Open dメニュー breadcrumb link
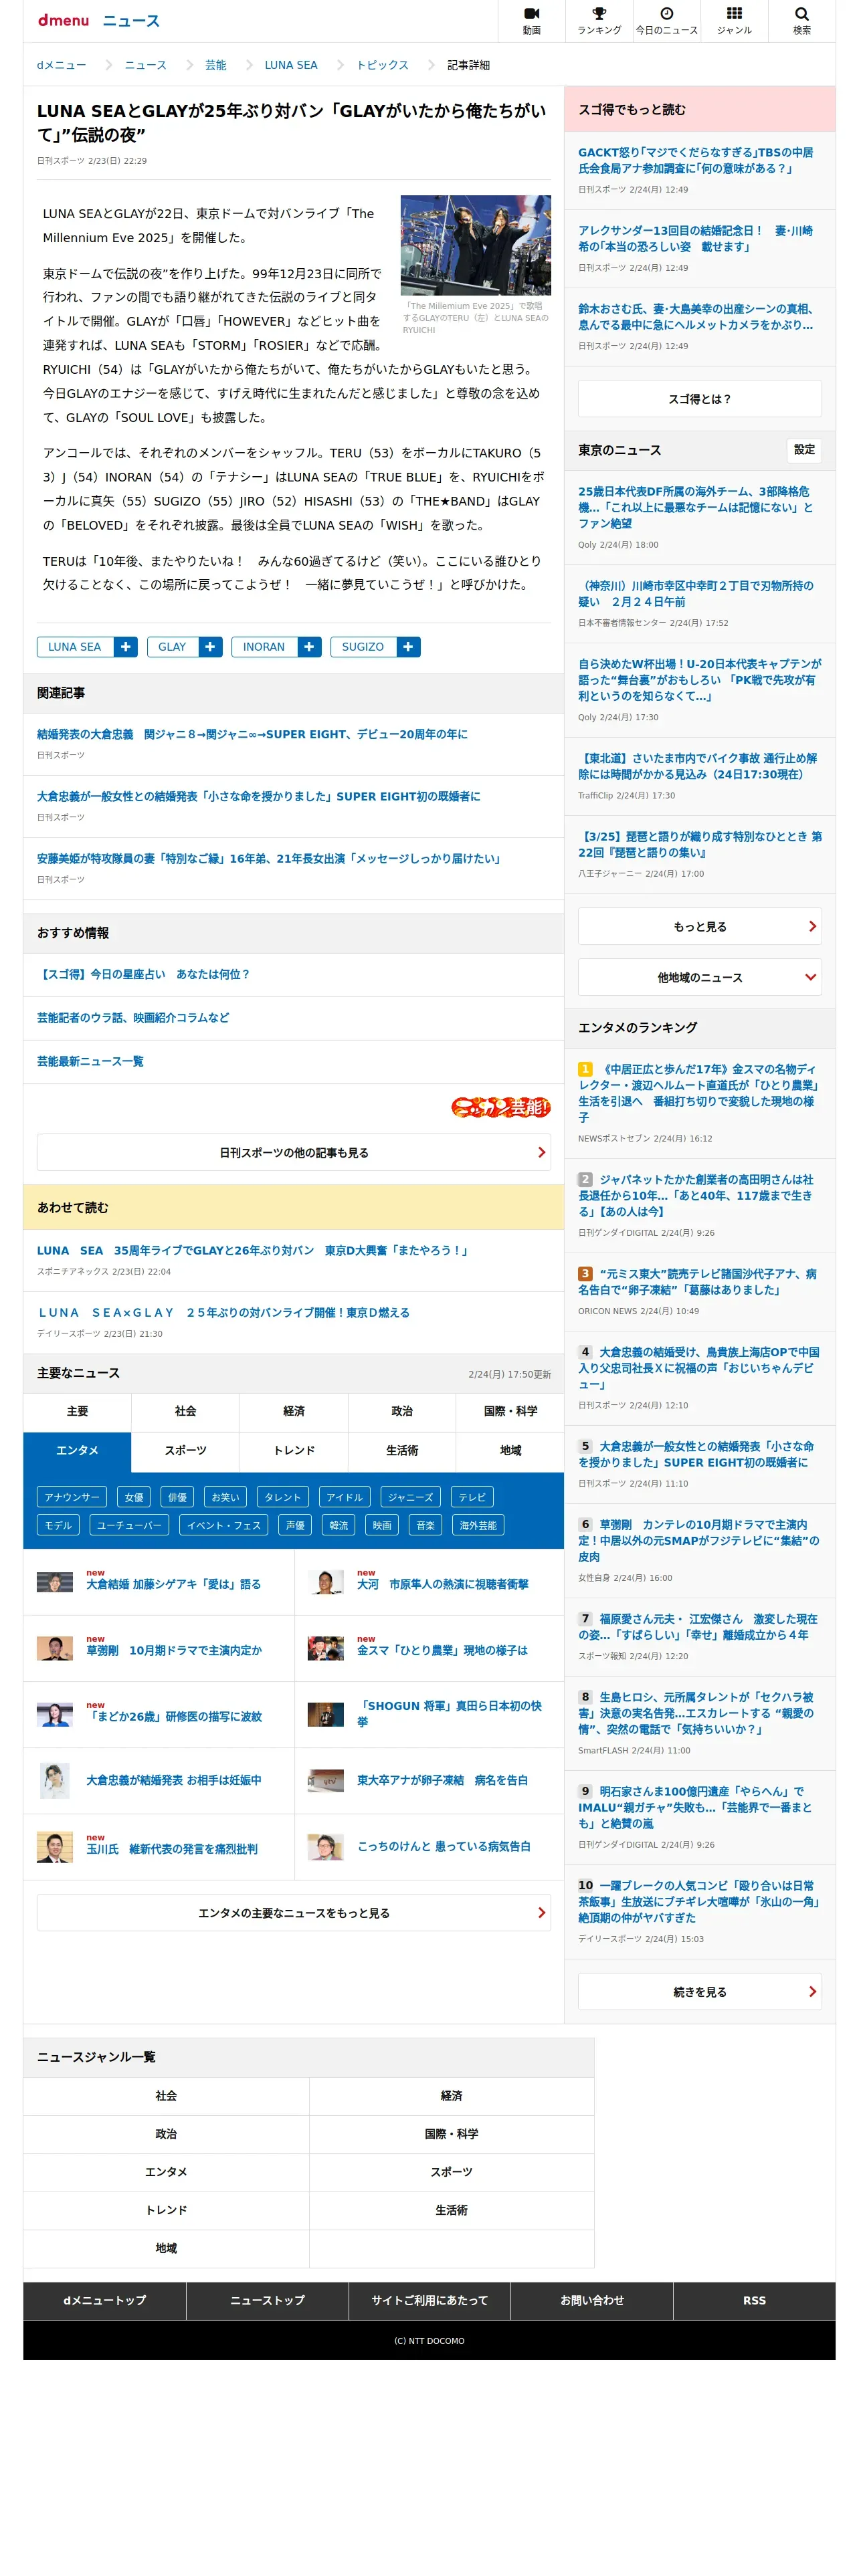 coord(61,65)
